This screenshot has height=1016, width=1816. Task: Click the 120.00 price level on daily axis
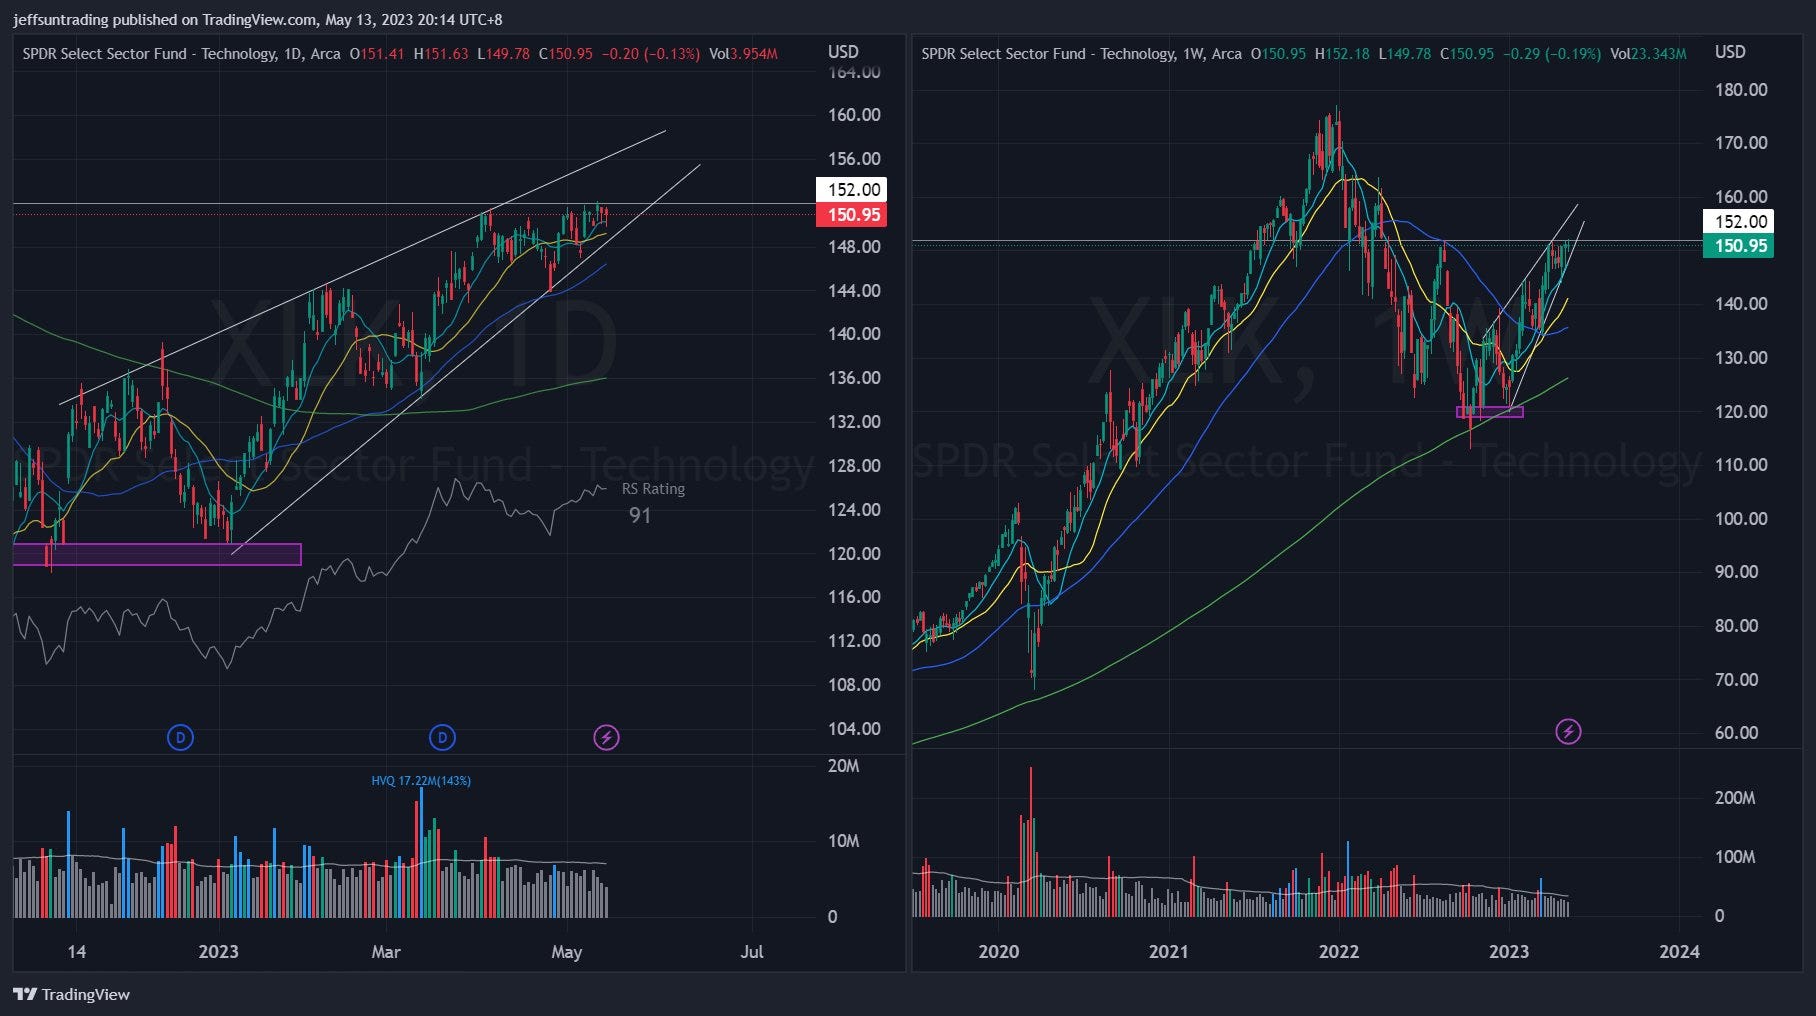pos(854,554)
